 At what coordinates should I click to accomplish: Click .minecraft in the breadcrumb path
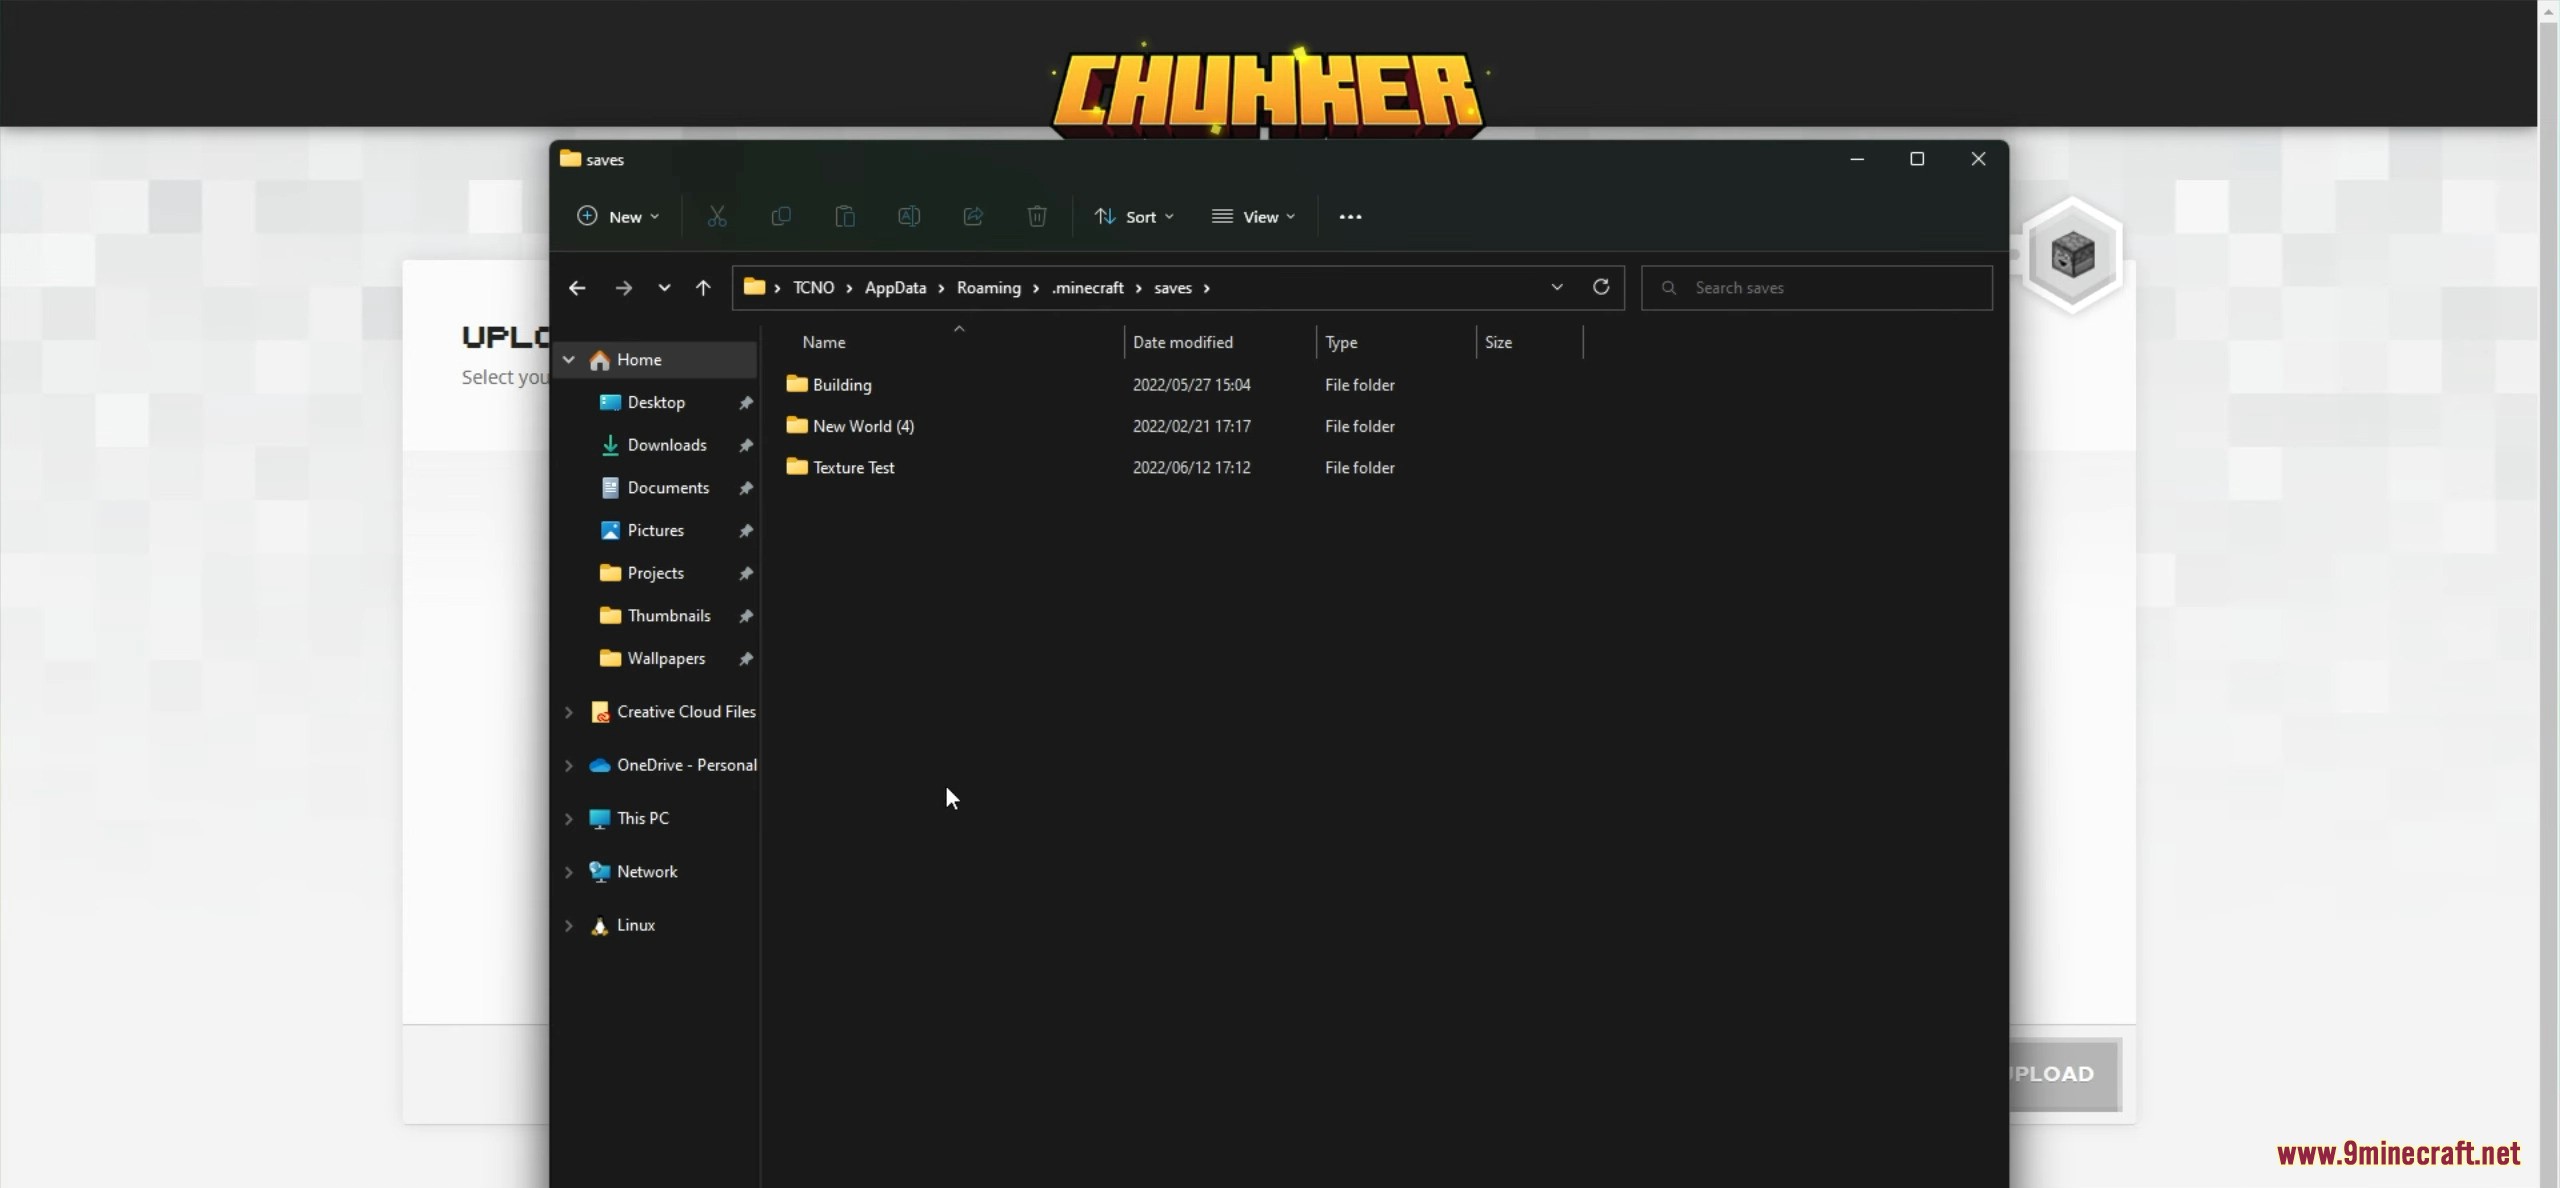1088,288
